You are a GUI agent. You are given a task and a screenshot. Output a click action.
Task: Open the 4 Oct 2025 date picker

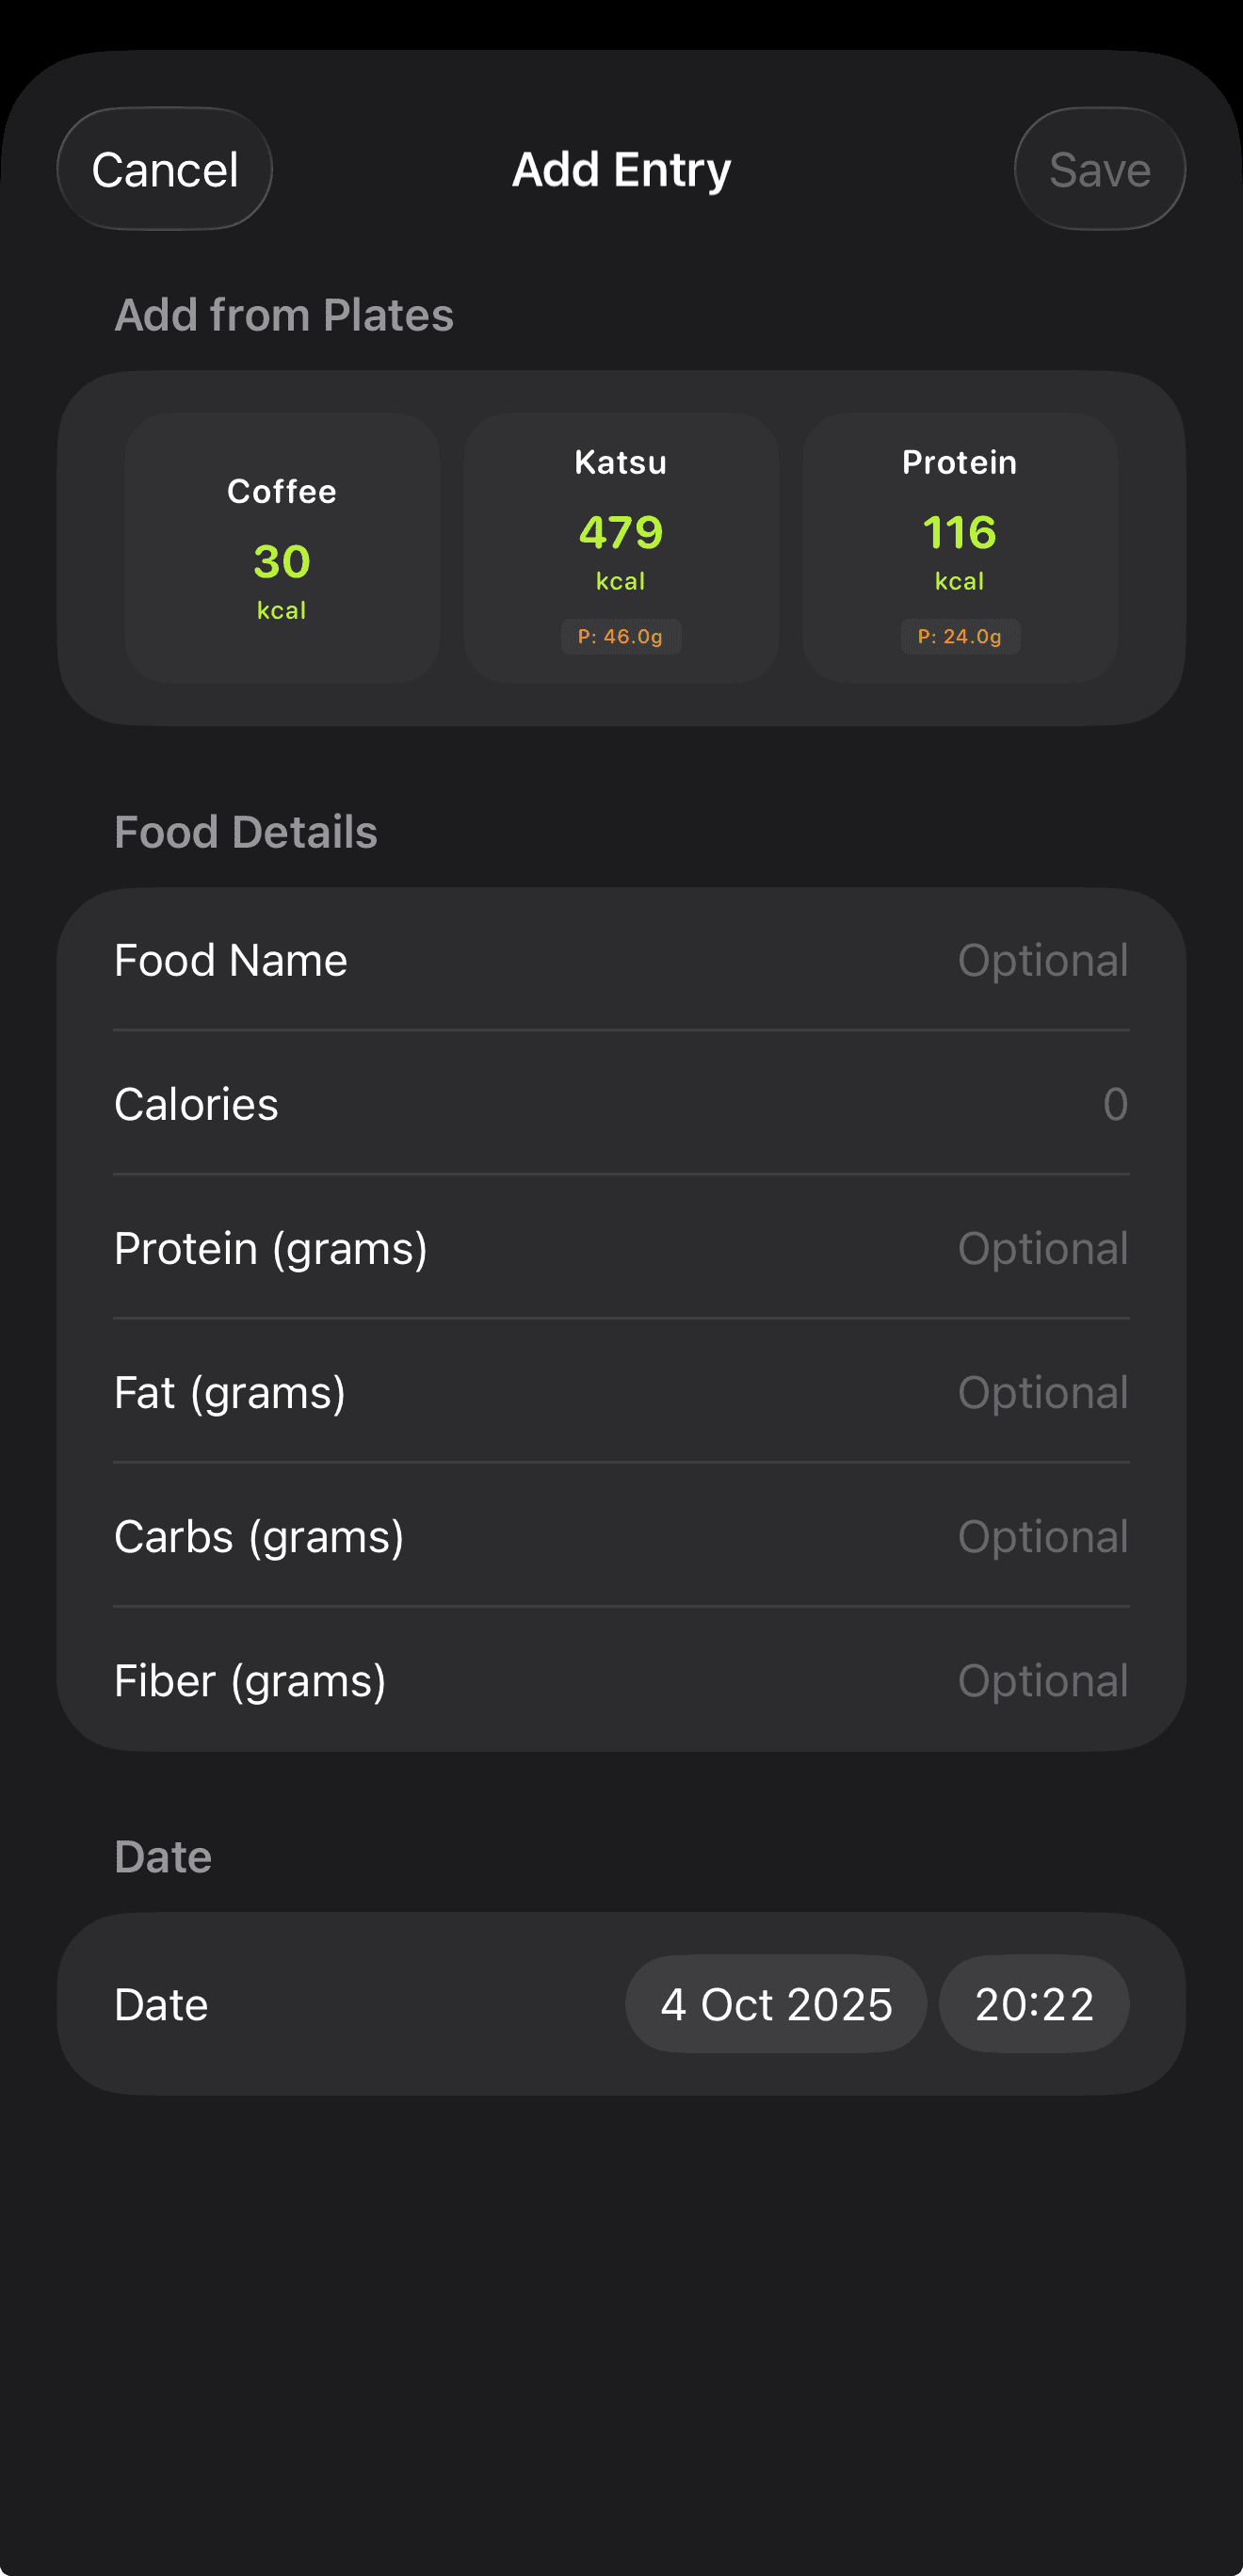tap(776, 2005)
